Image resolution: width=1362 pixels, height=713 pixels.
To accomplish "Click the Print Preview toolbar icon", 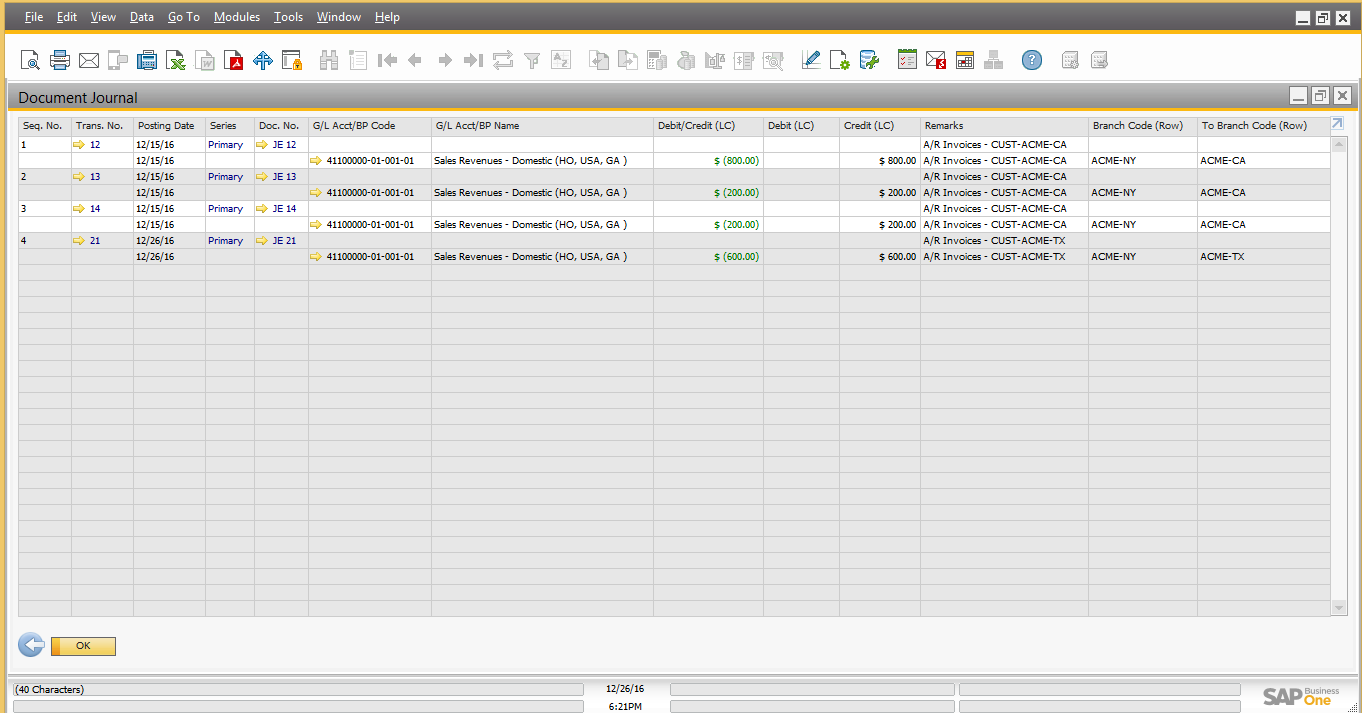I will (31, 61).
